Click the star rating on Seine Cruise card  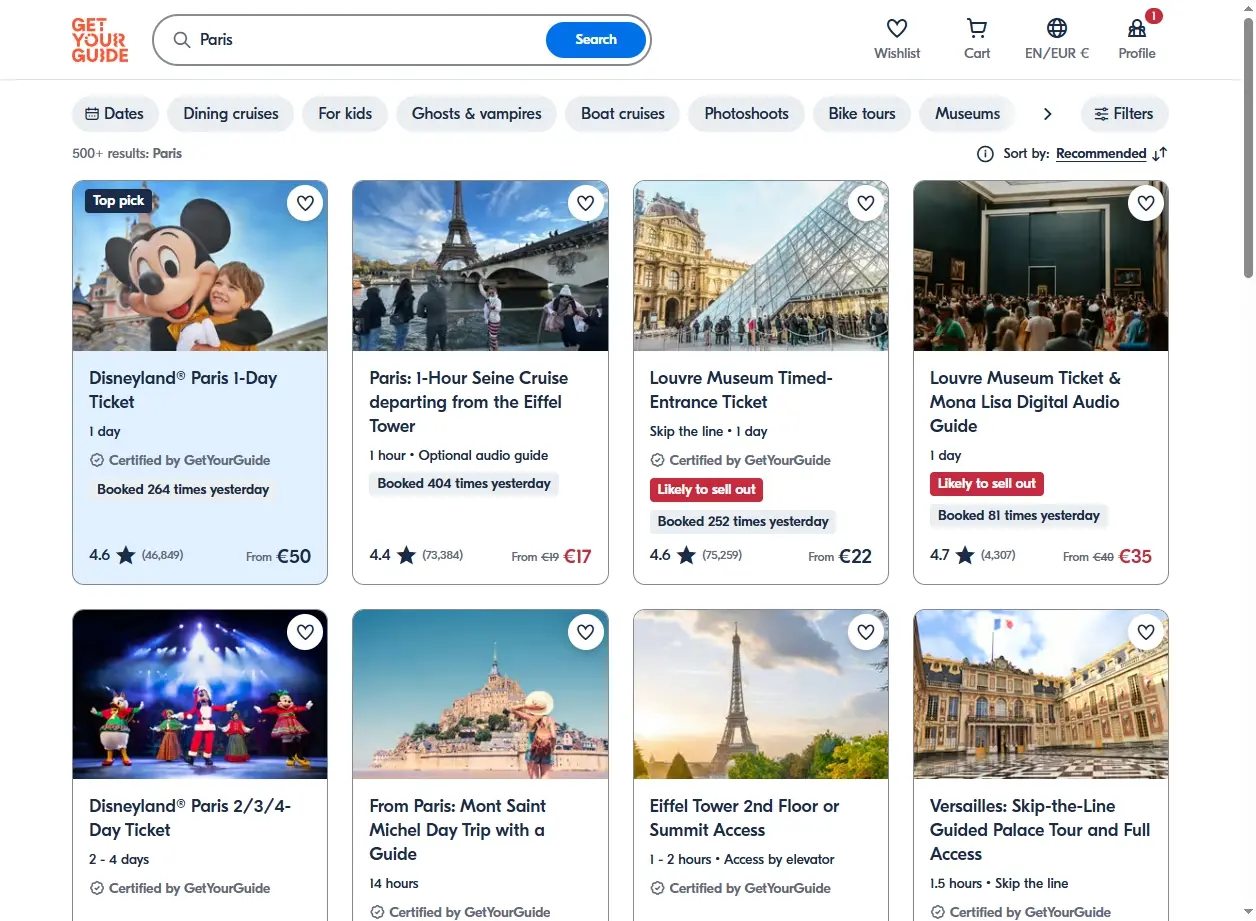[x=406, y=555]
